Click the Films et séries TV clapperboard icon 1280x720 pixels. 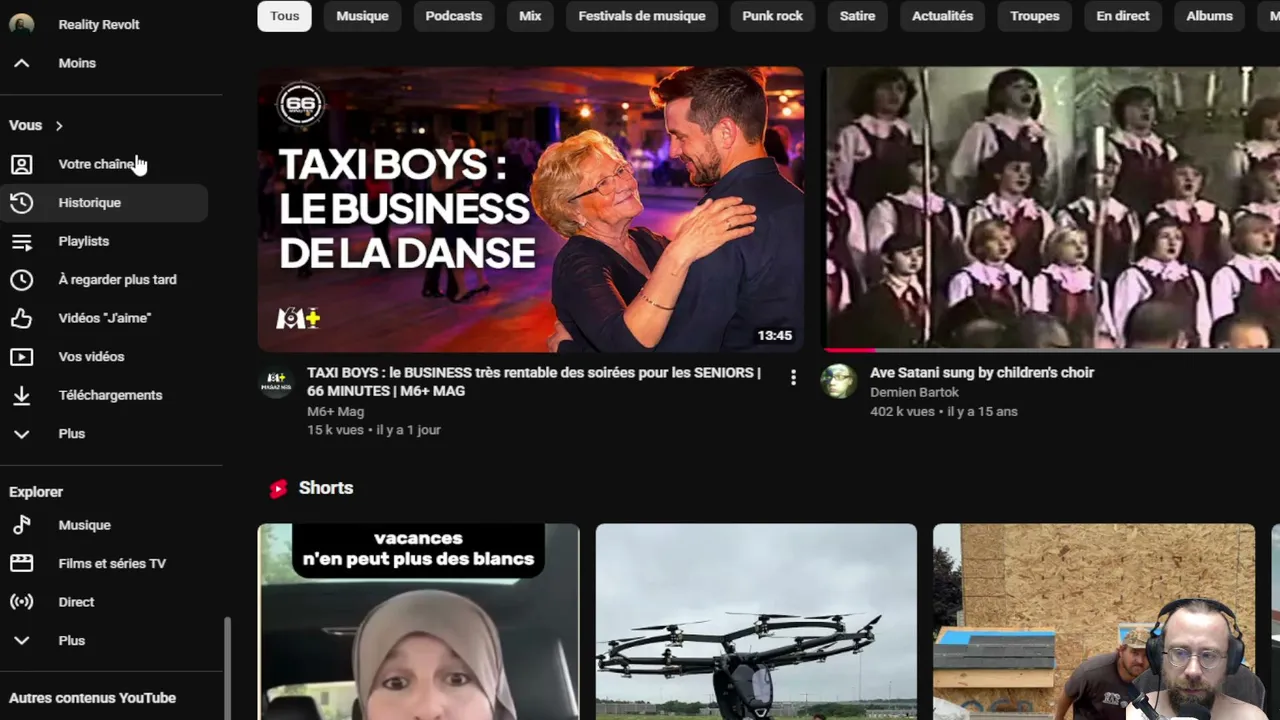[21, 564]
